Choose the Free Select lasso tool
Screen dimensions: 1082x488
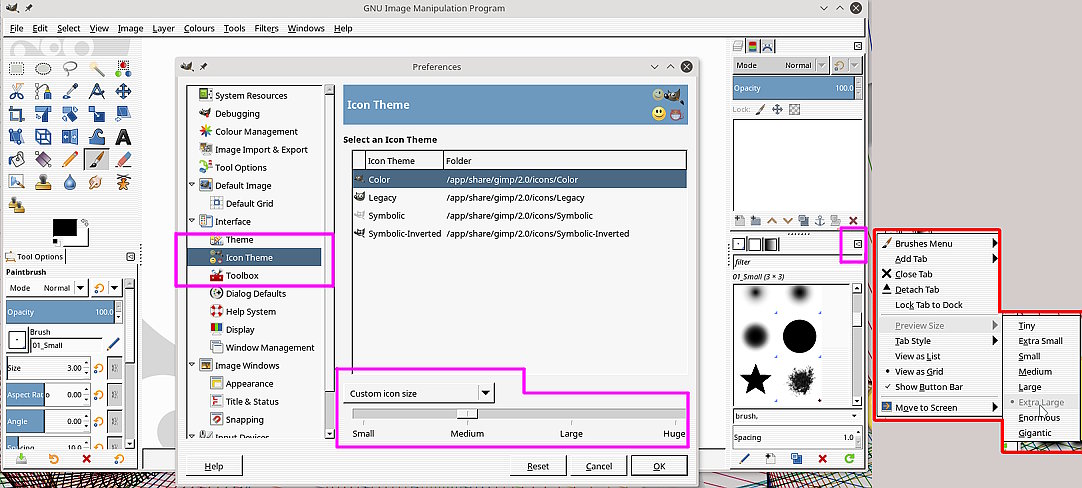click(x=70, y=68)
